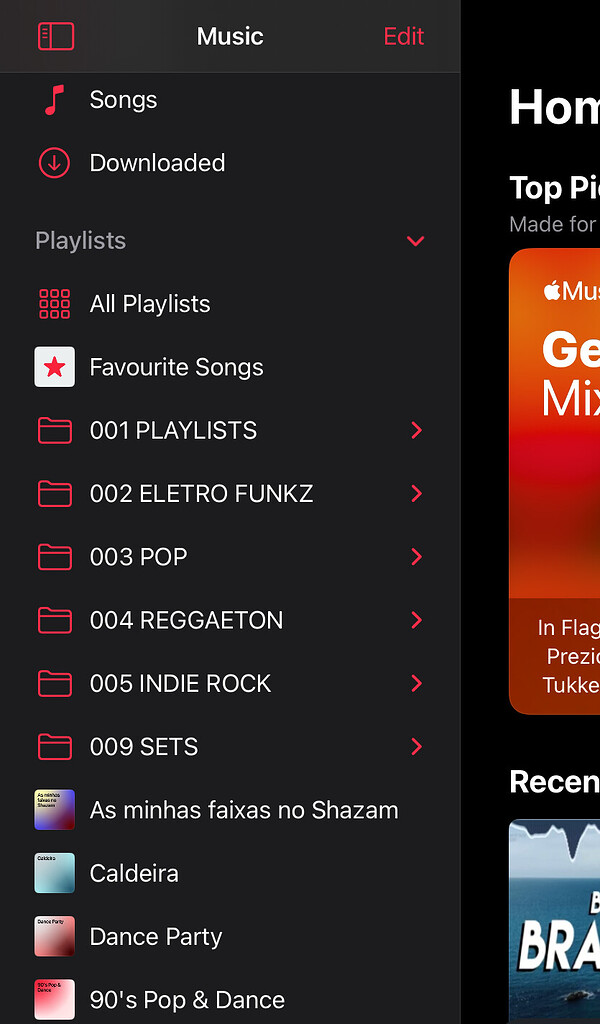600x1024 pixels.
Task: Tap Edit to rearrange the sidebar
Action: tap(403, 36)
